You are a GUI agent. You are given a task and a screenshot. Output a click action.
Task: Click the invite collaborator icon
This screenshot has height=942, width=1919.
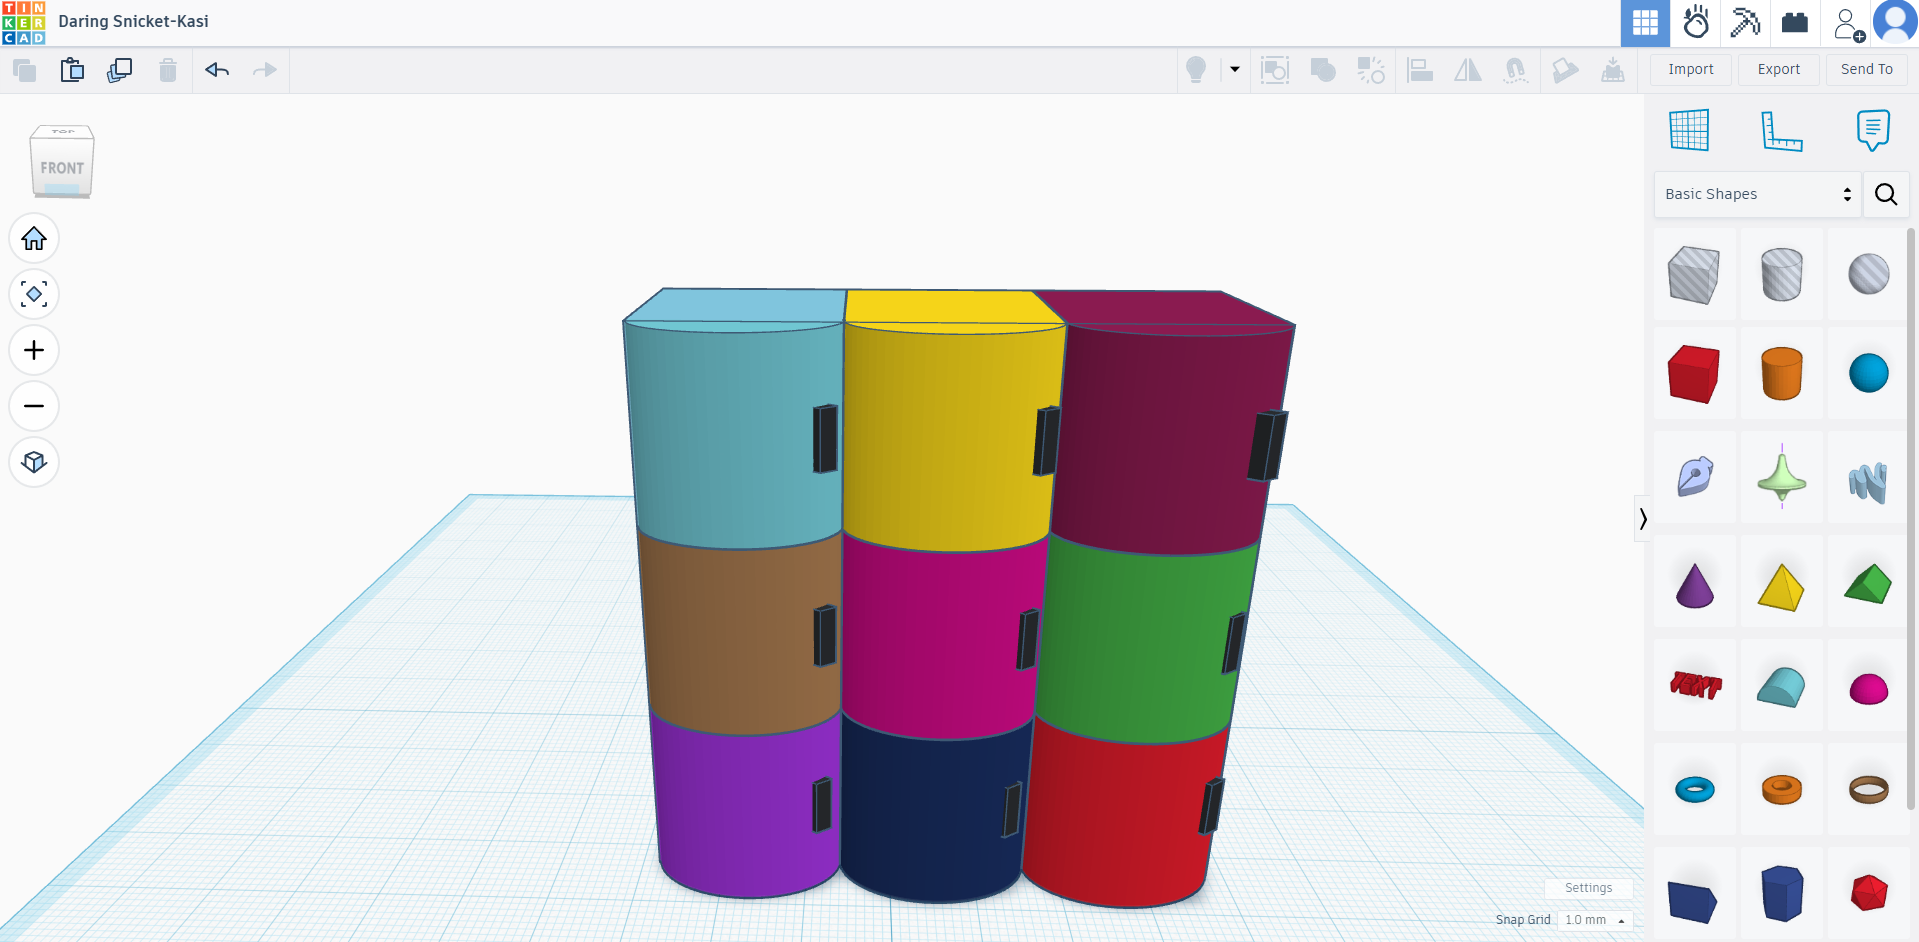coord(1848,23)
